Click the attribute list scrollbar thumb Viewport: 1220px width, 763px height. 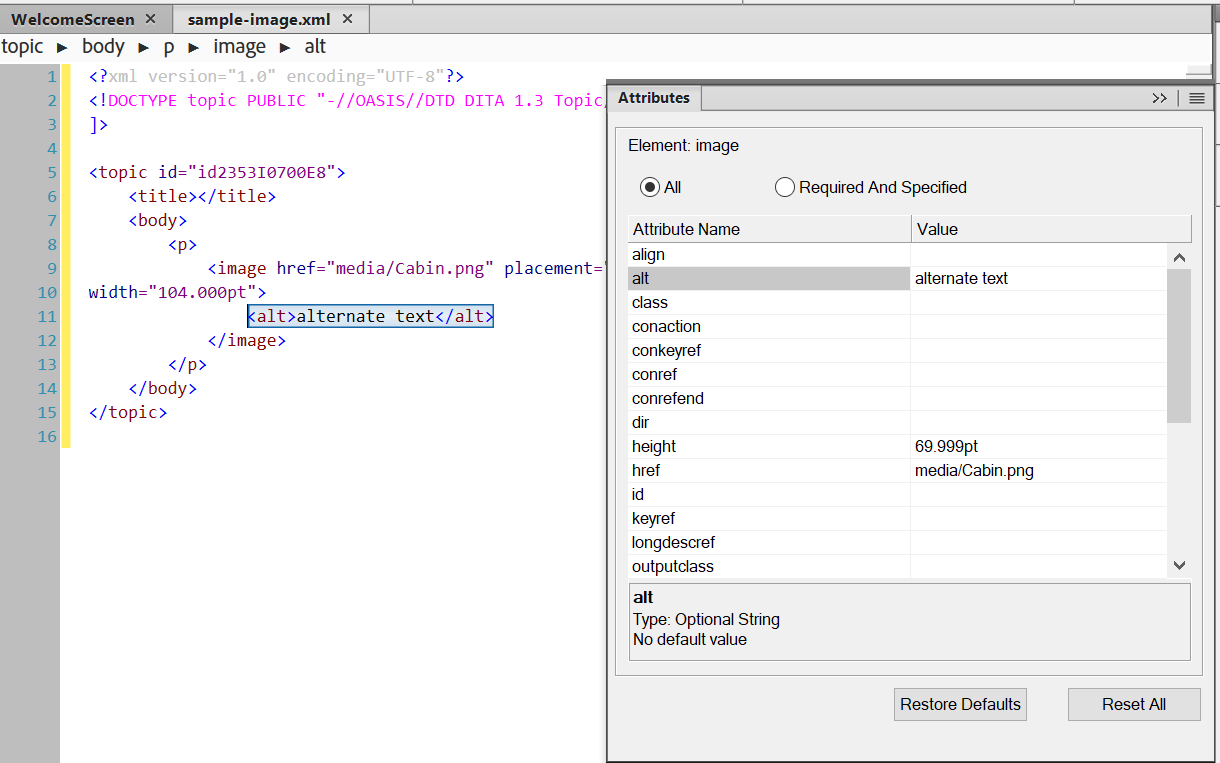[x=1179, y=345]
